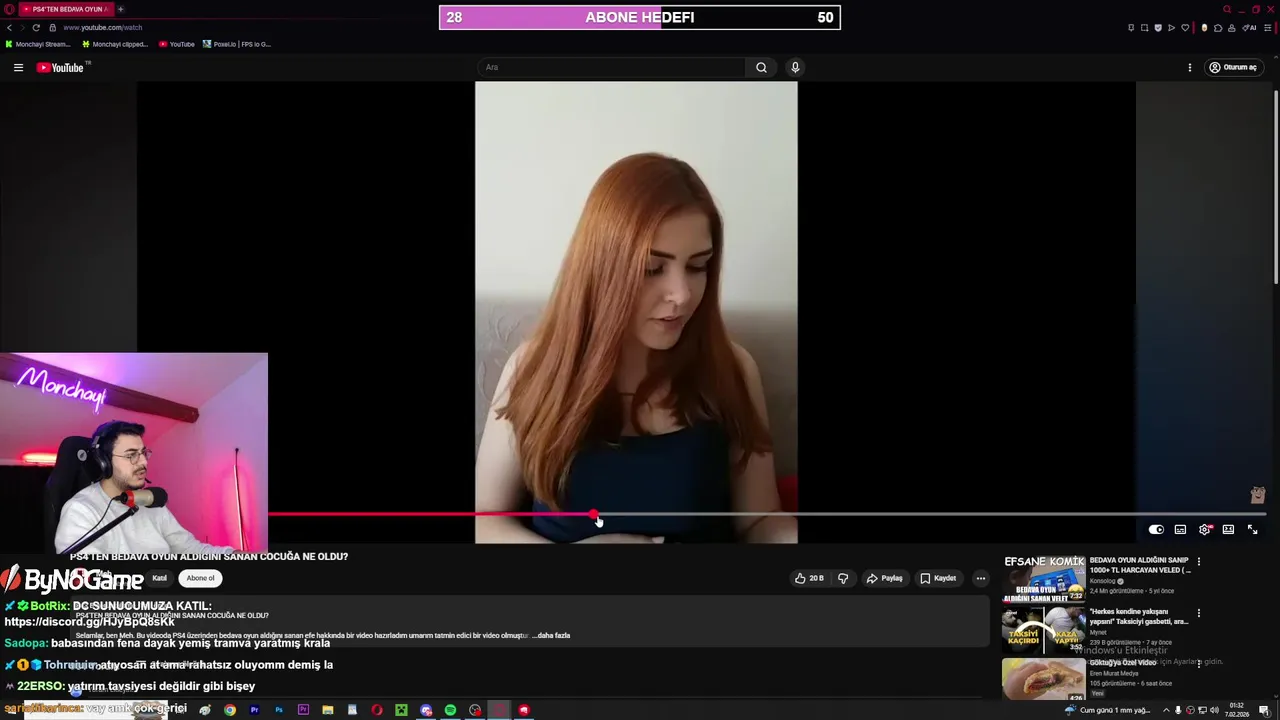Viewport: 1280px width, 720px height.
Task: Open Photoshop from the taskbar
Action: 279,710
